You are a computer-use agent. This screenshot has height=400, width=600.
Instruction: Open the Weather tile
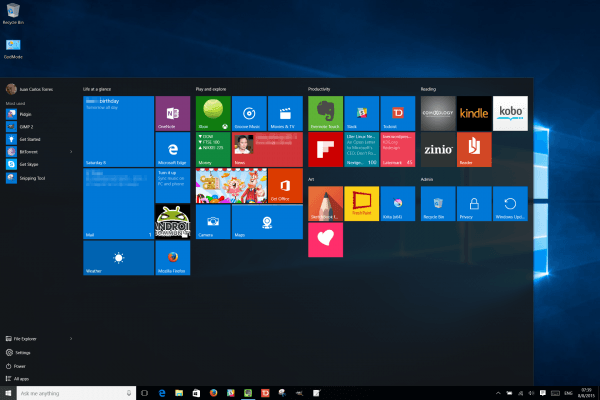pos(119,258)
